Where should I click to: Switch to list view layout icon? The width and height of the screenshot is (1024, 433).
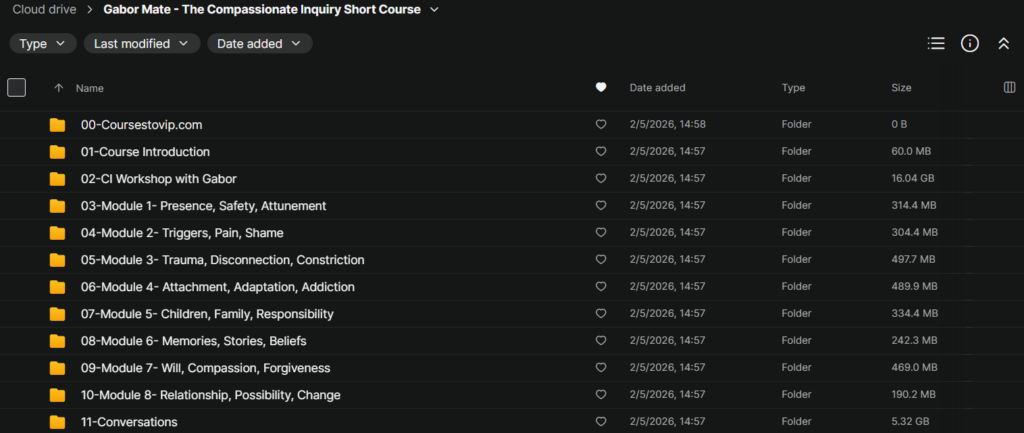[936, 43]
